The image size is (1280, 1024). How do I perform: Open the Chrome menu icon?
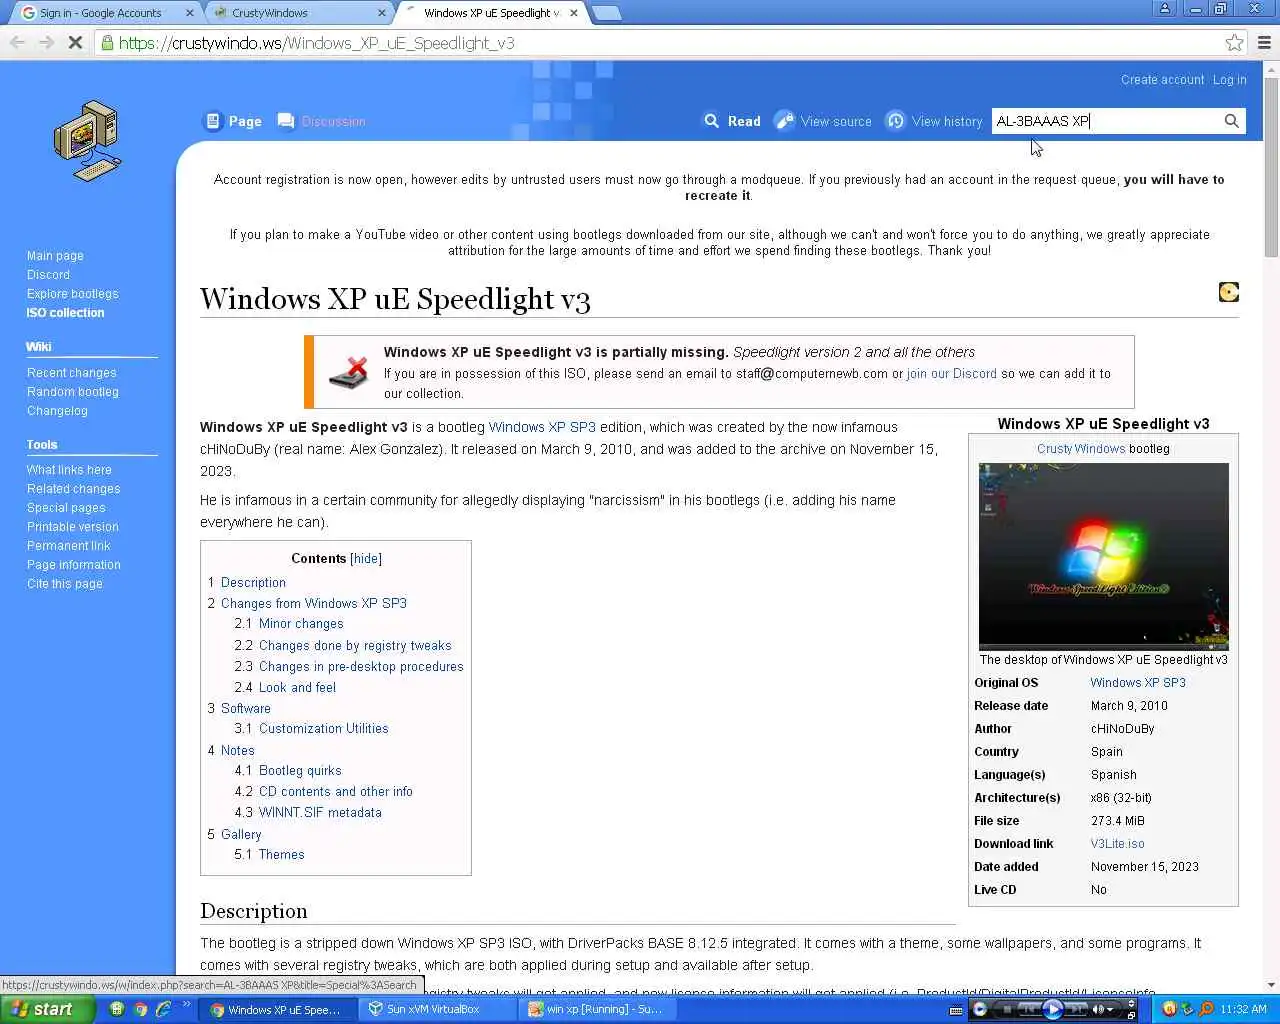1264,43
